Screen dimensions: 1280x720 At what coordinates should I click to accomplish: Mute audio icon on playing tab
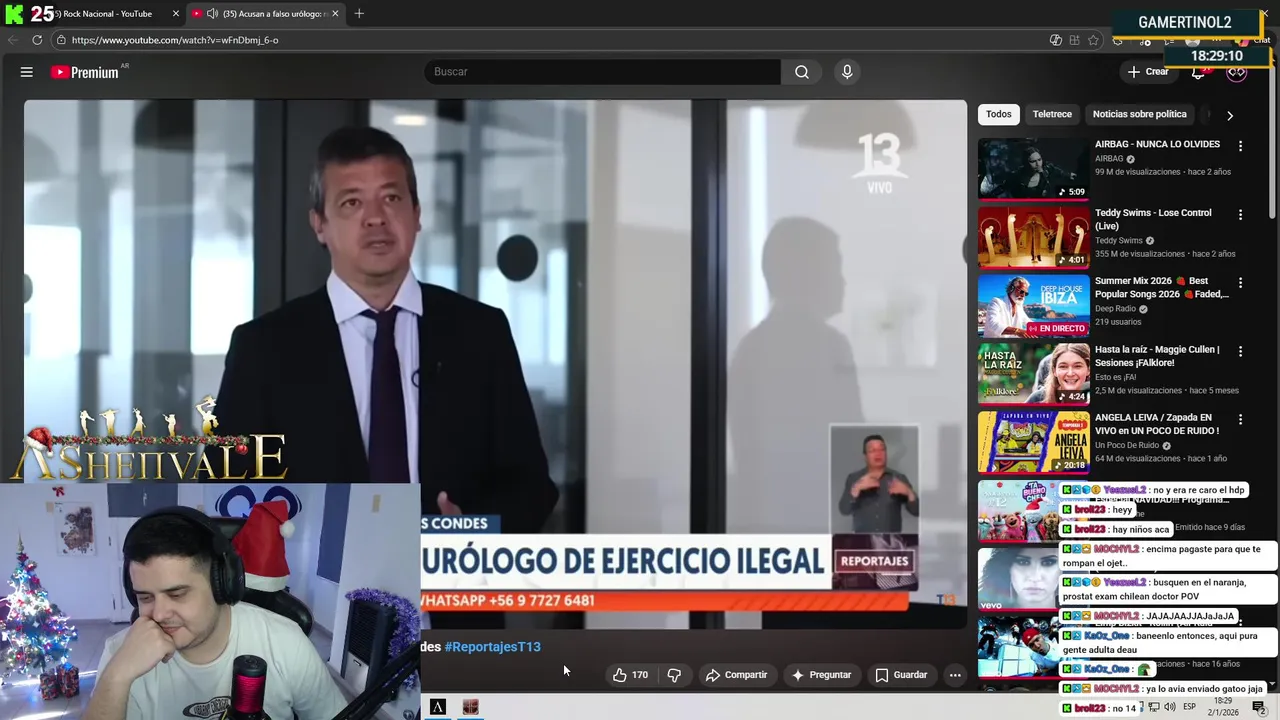coord(212,14)
